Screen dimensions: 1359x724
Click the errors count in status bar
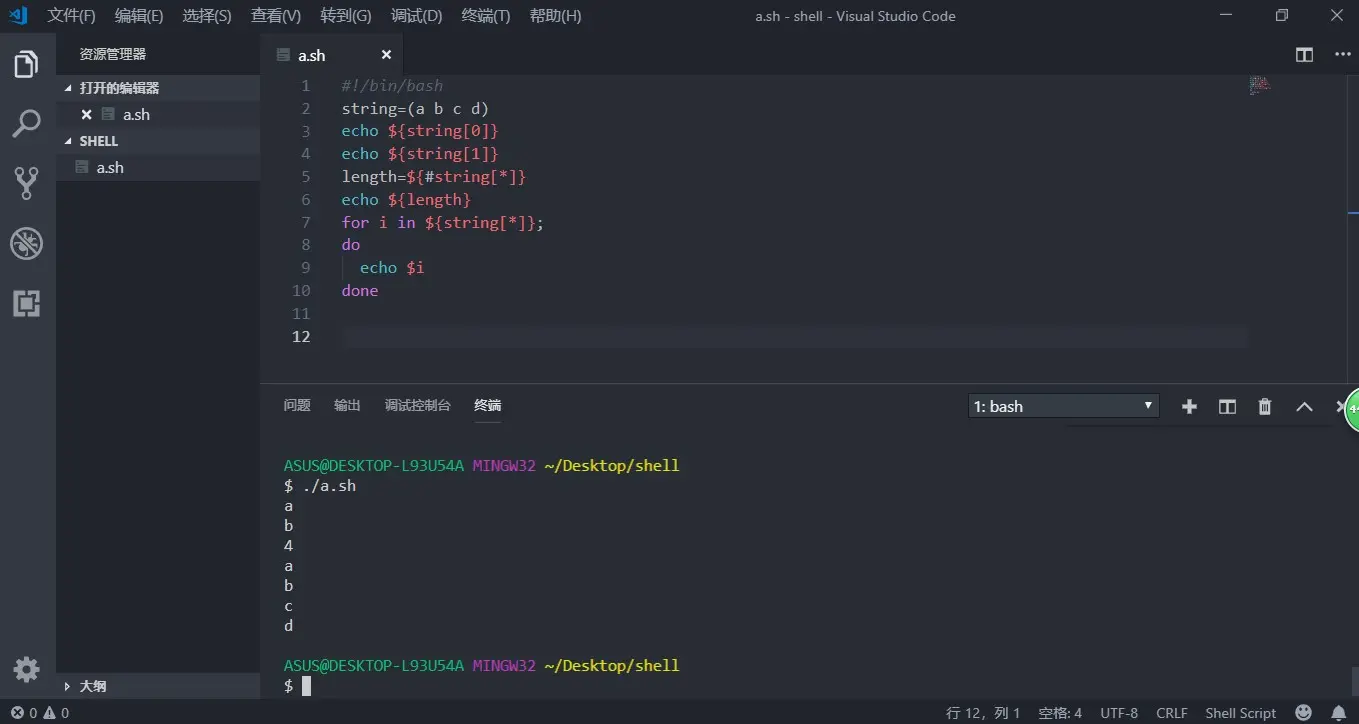click(x=23, y=713)
